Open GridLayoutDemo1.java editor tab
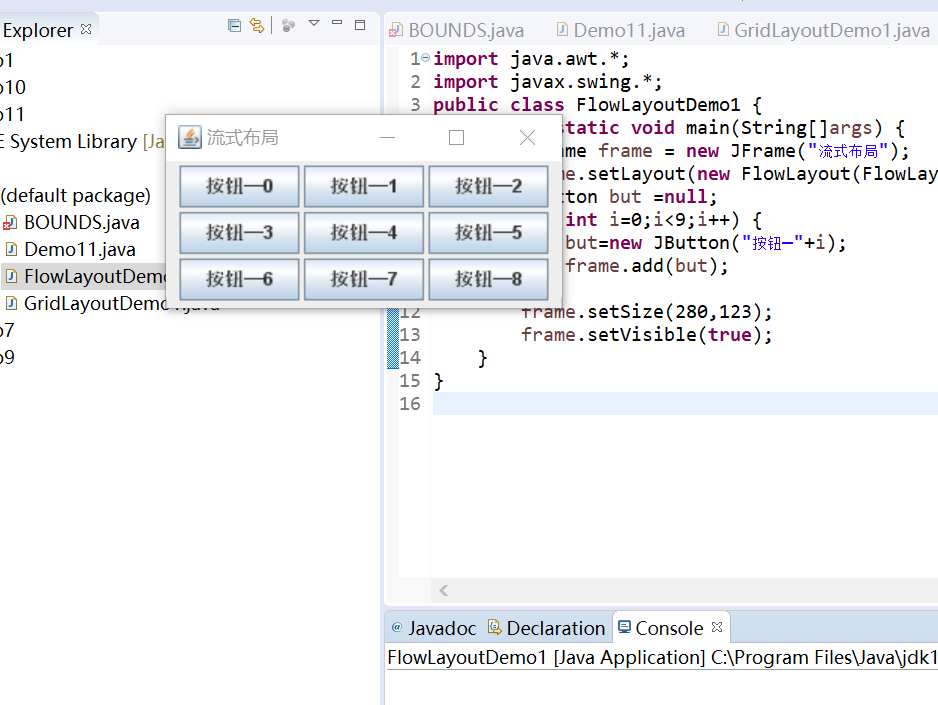938x705 pixels. (x=830, y=30)
